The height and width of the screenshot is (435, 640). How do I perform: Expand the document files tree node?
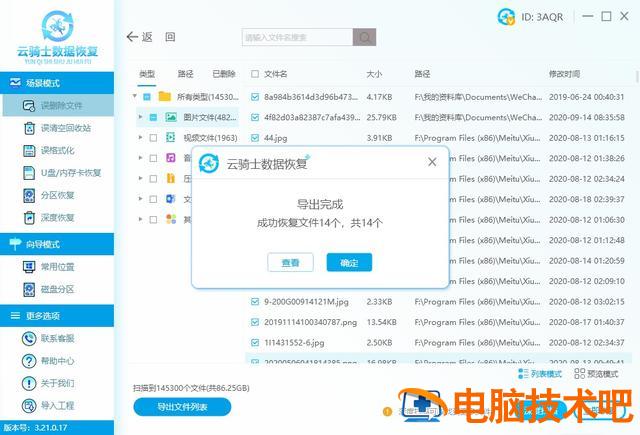140,199
